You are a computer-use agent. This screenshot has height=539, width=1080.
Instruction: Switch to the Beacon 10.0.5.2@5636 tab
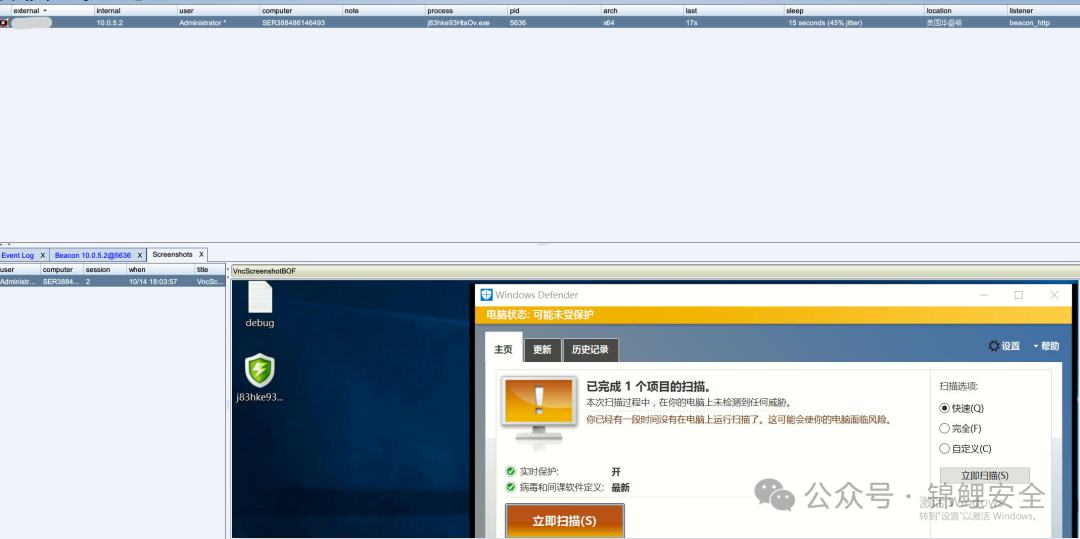[x=92, y=255]
